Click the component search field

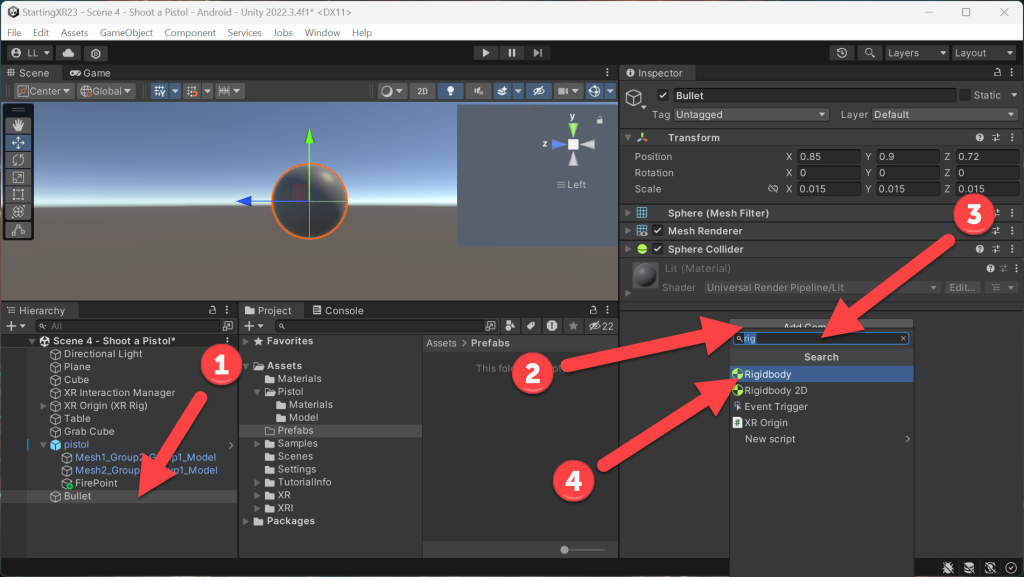coord(820,338)
